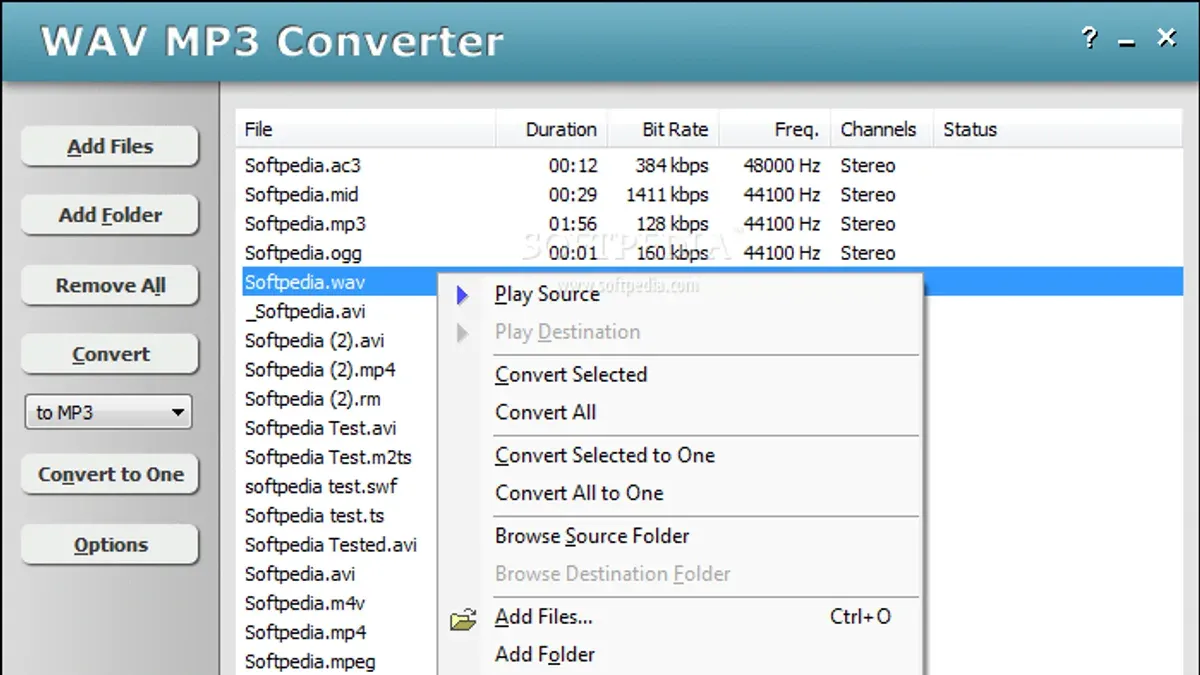The width and height of the screenshot is (1200, 675).
Task: Sort by the Bit Rate column header
Action: click(663, 129)
